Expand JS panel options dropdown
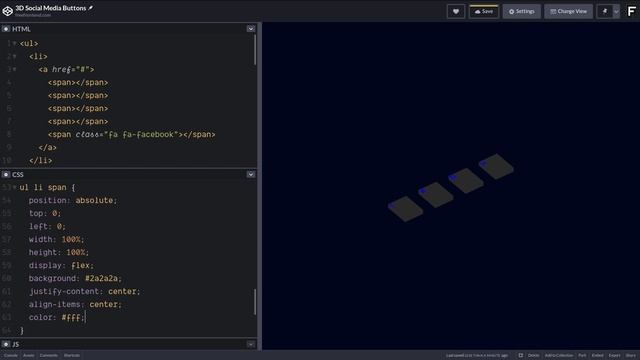This screenshot has height=360, width=640. tap(251, 344)
